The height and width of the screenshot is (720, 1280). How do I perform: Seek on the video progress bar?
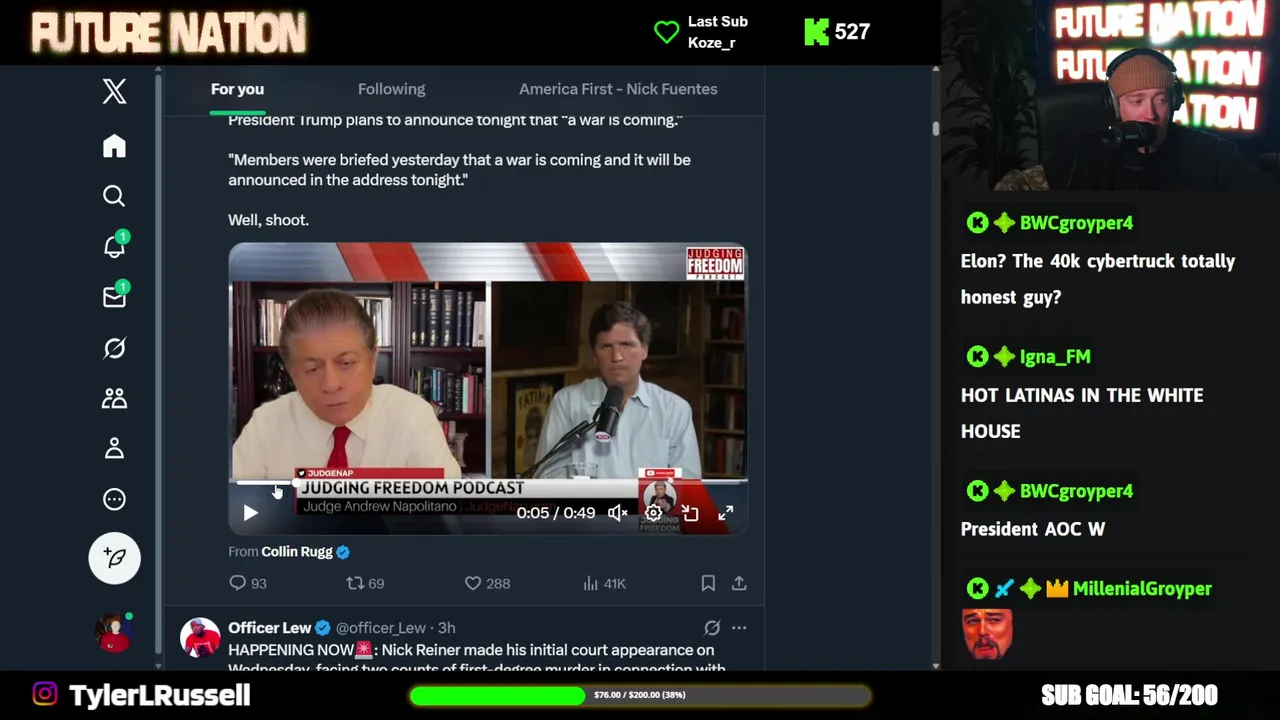click(488, 483)
